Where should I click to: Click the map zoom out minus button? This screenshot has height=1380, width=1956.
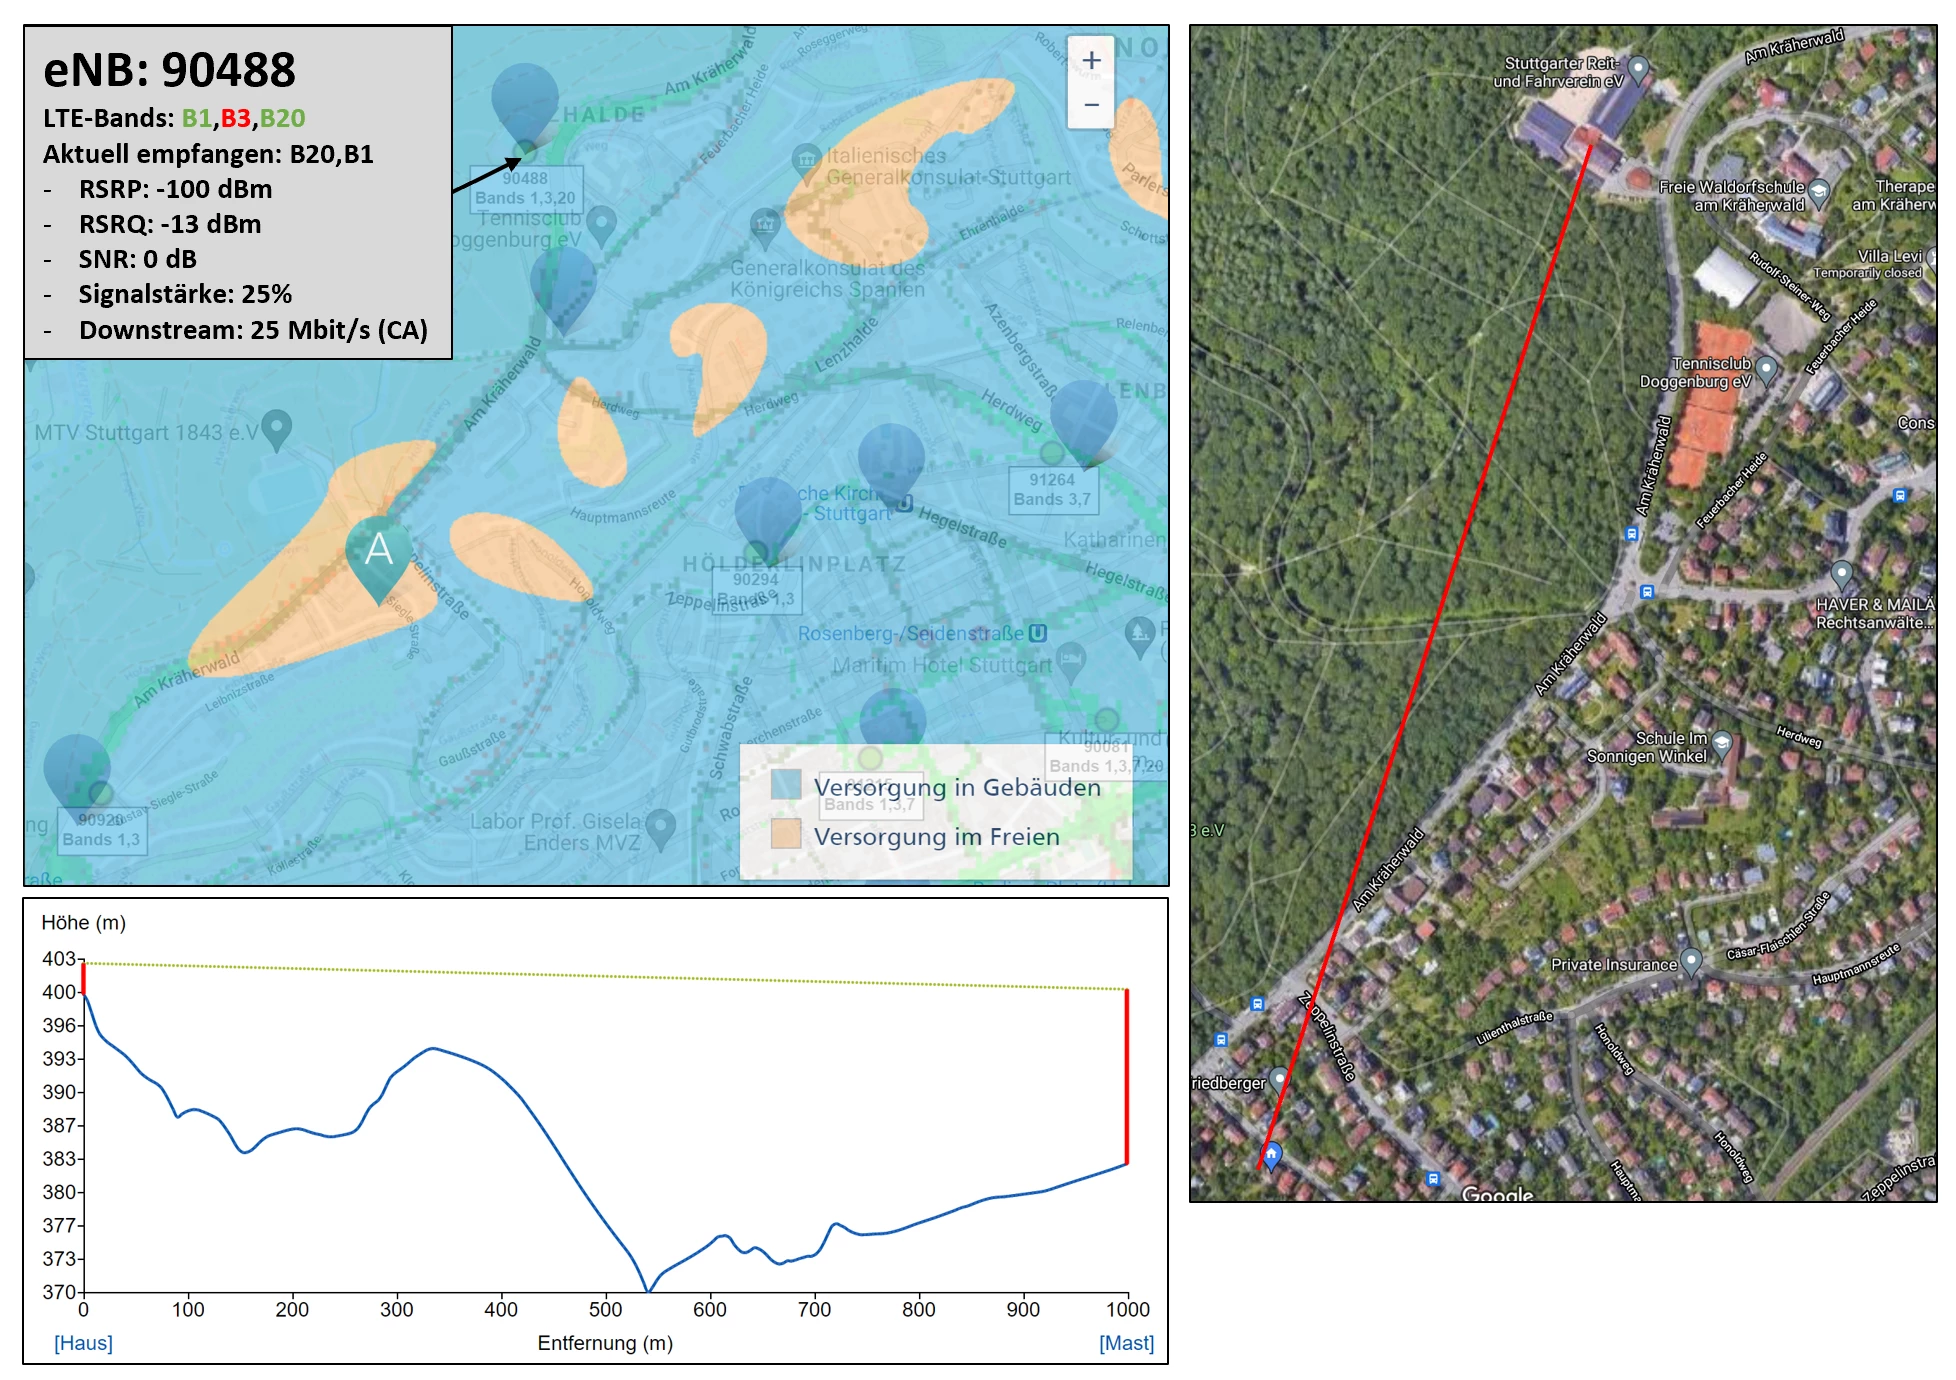pyautogui.click(x=1091, y=105)
